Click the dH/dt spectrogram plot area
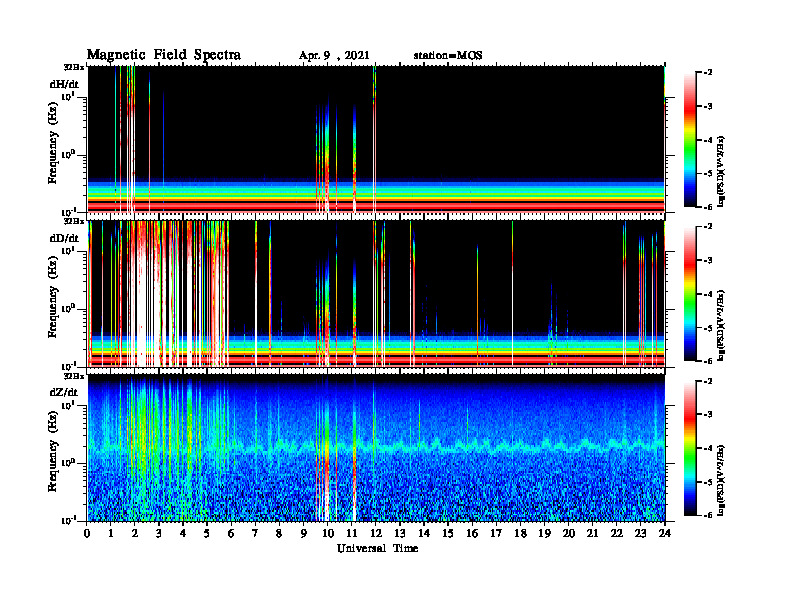Viewport: 792px width, 612px height. click(376, 139)
